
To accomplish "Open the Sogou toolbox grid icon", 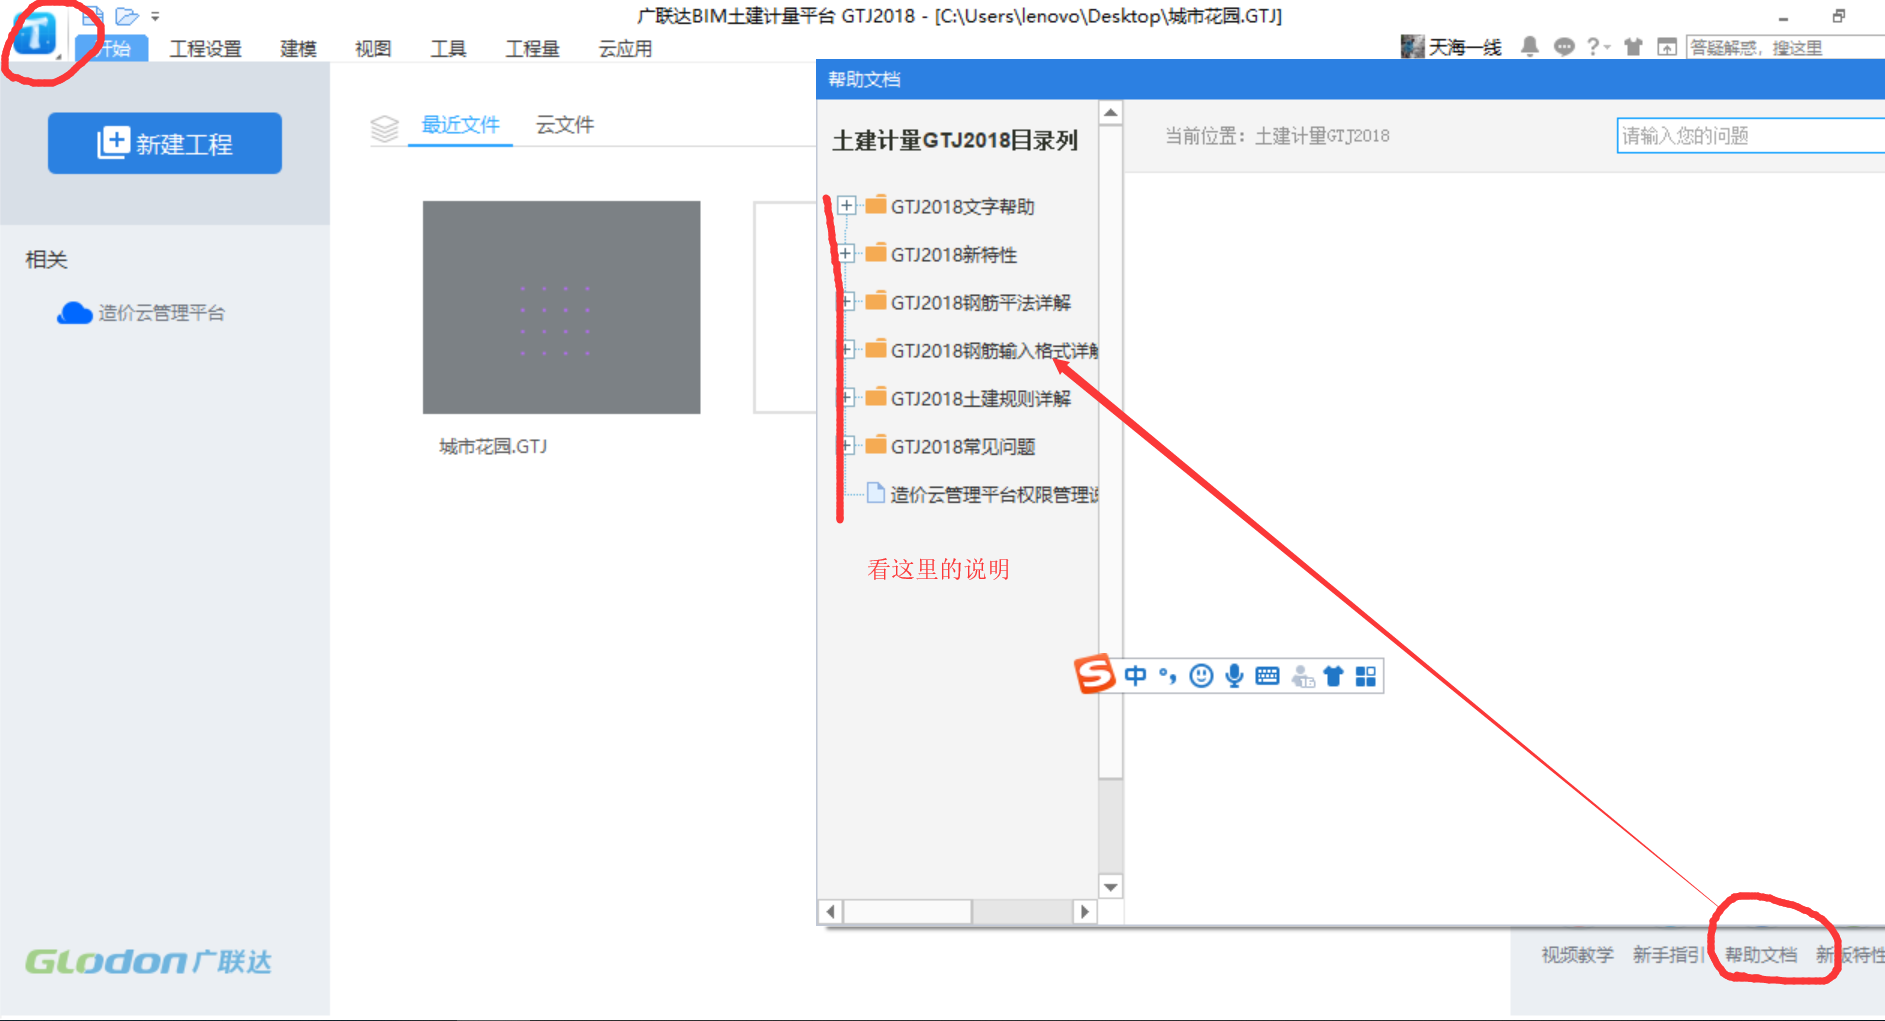I will coord(1366,676).
